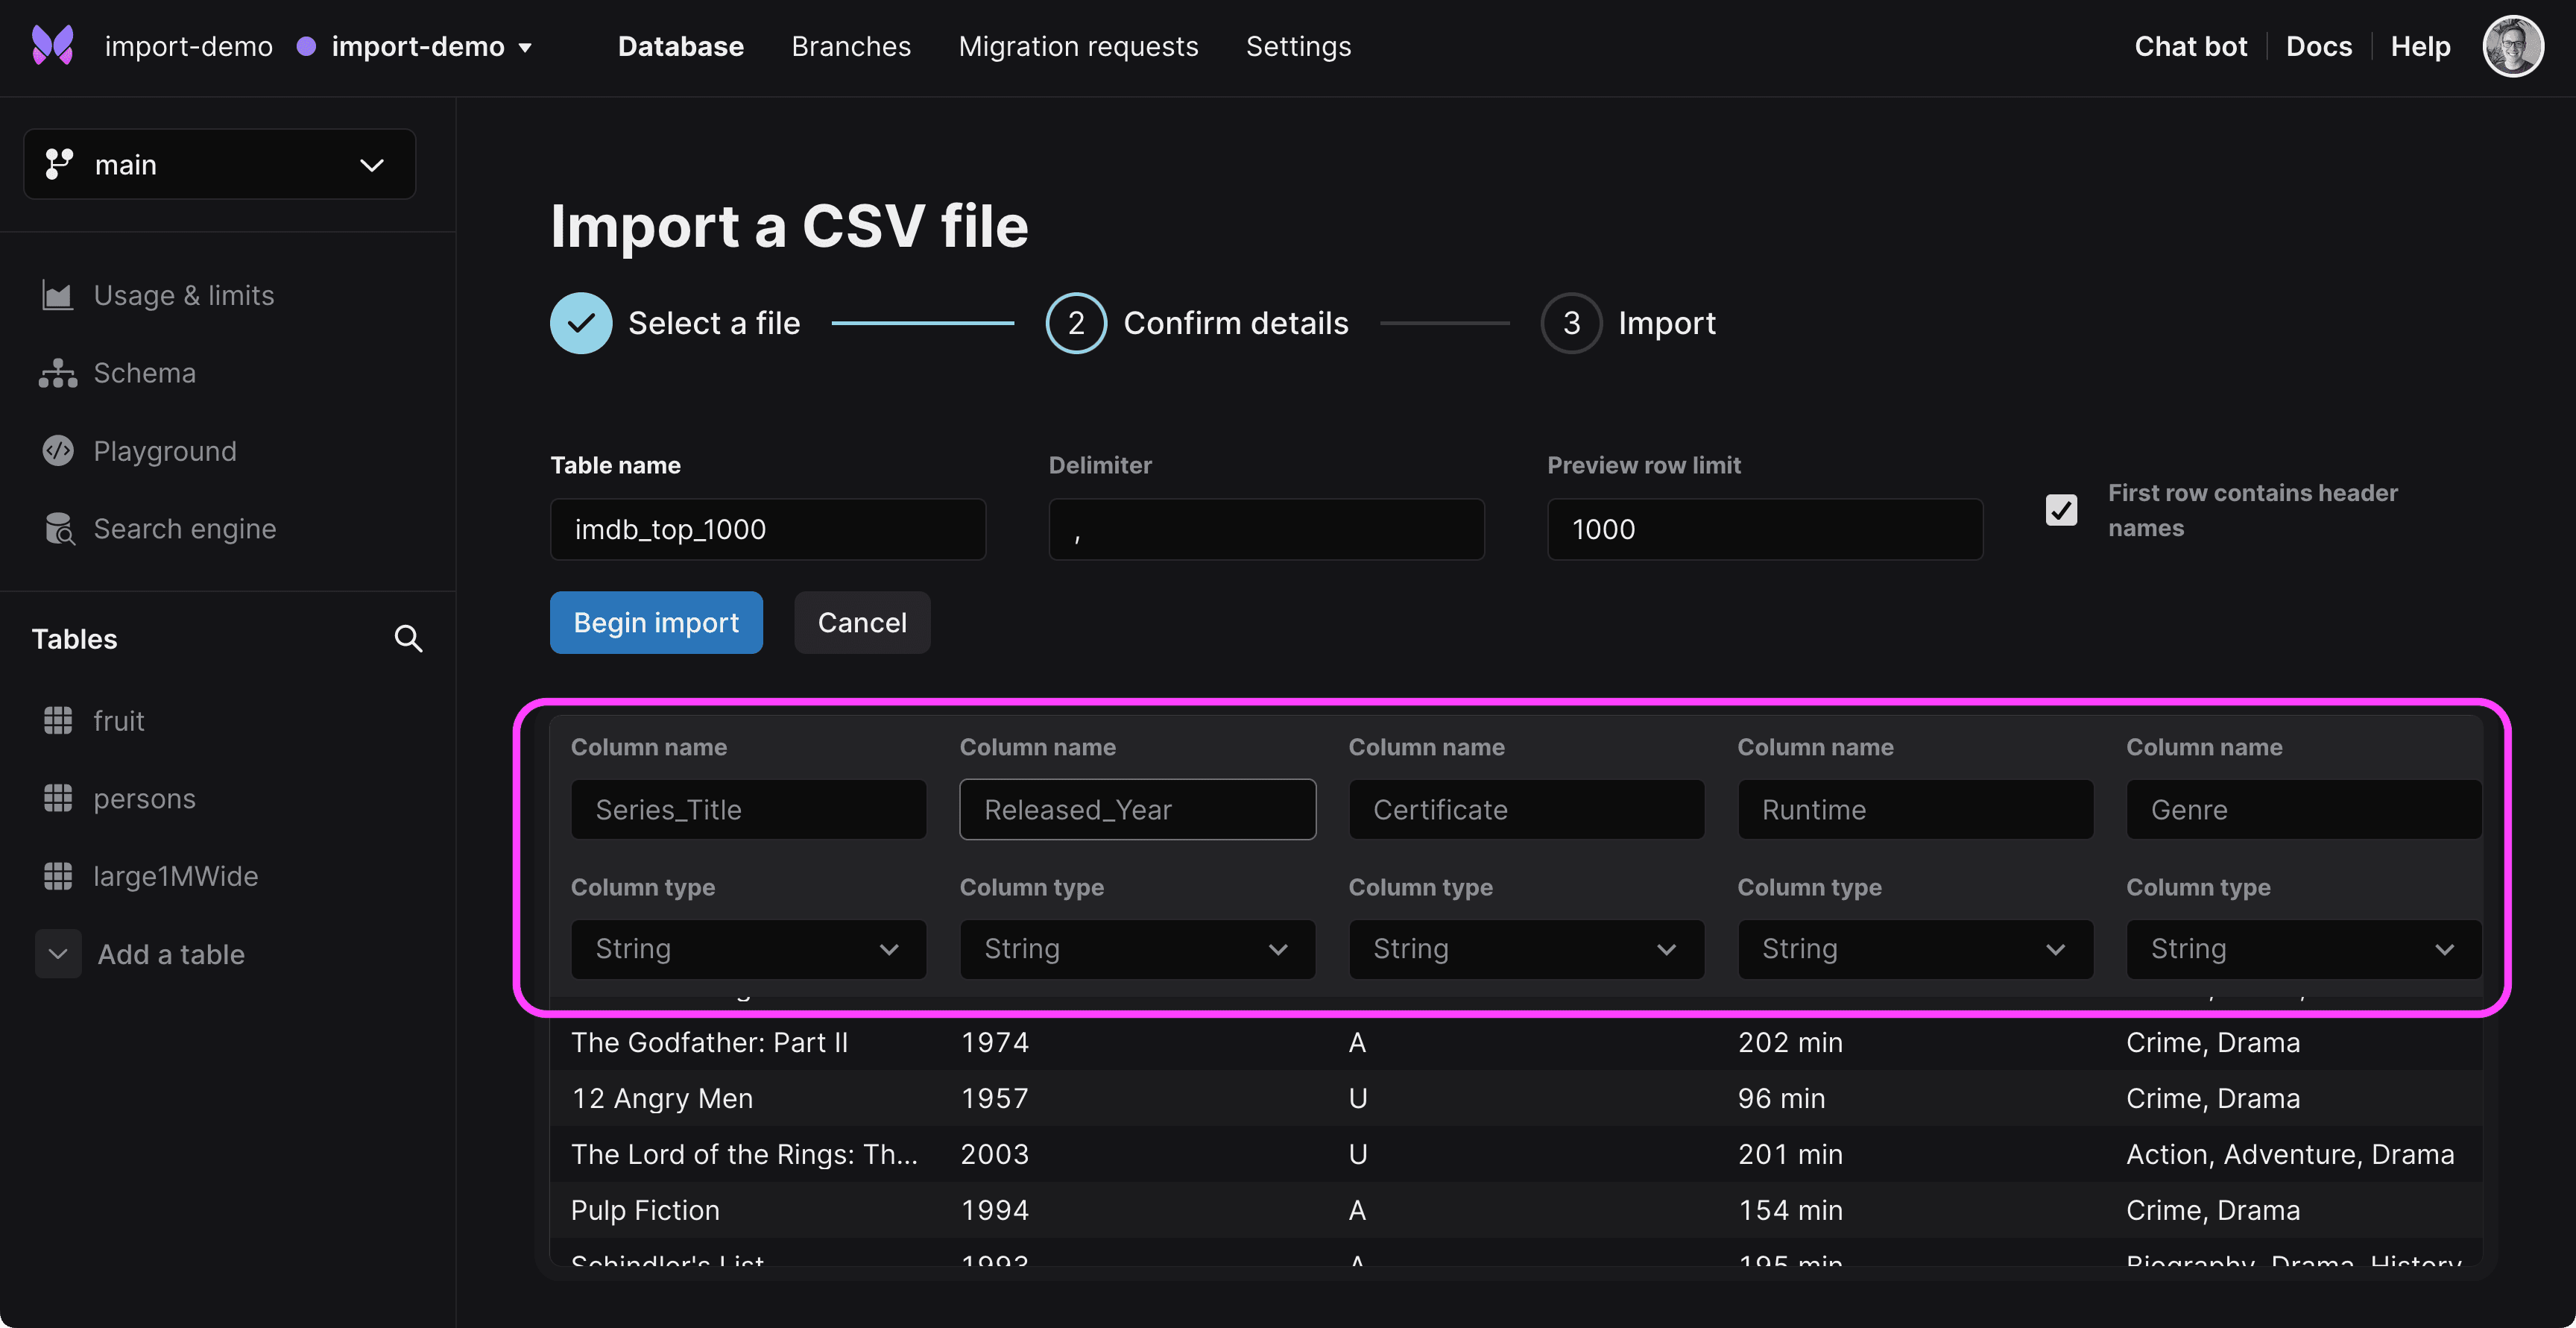
Task: Search tables with magnifier icon
Action: [x=408, y=639]
